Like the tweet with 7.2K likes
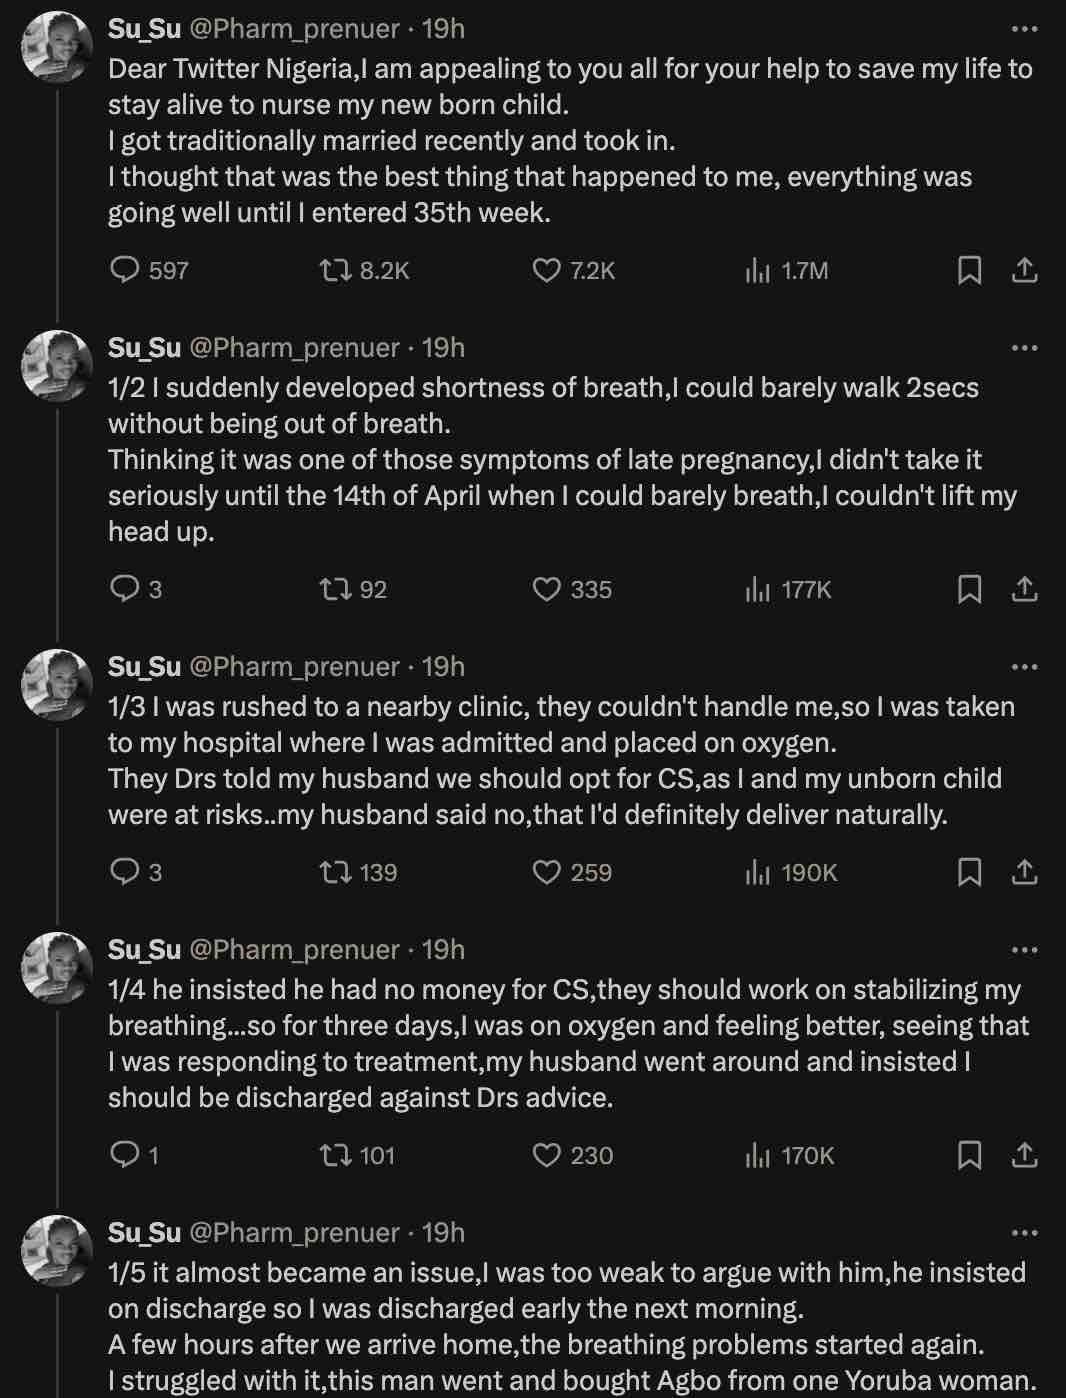1066x1398 pixels. [x=547, y=270]
